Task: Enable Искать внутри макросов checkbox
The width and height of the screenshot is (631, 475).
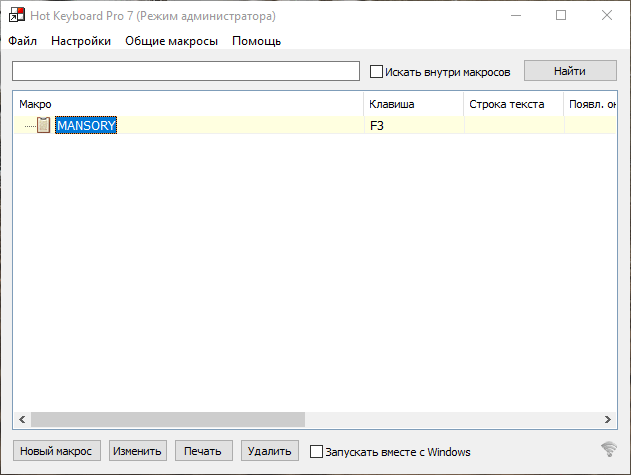Action: pyautogui.click(x=376, y=72)
